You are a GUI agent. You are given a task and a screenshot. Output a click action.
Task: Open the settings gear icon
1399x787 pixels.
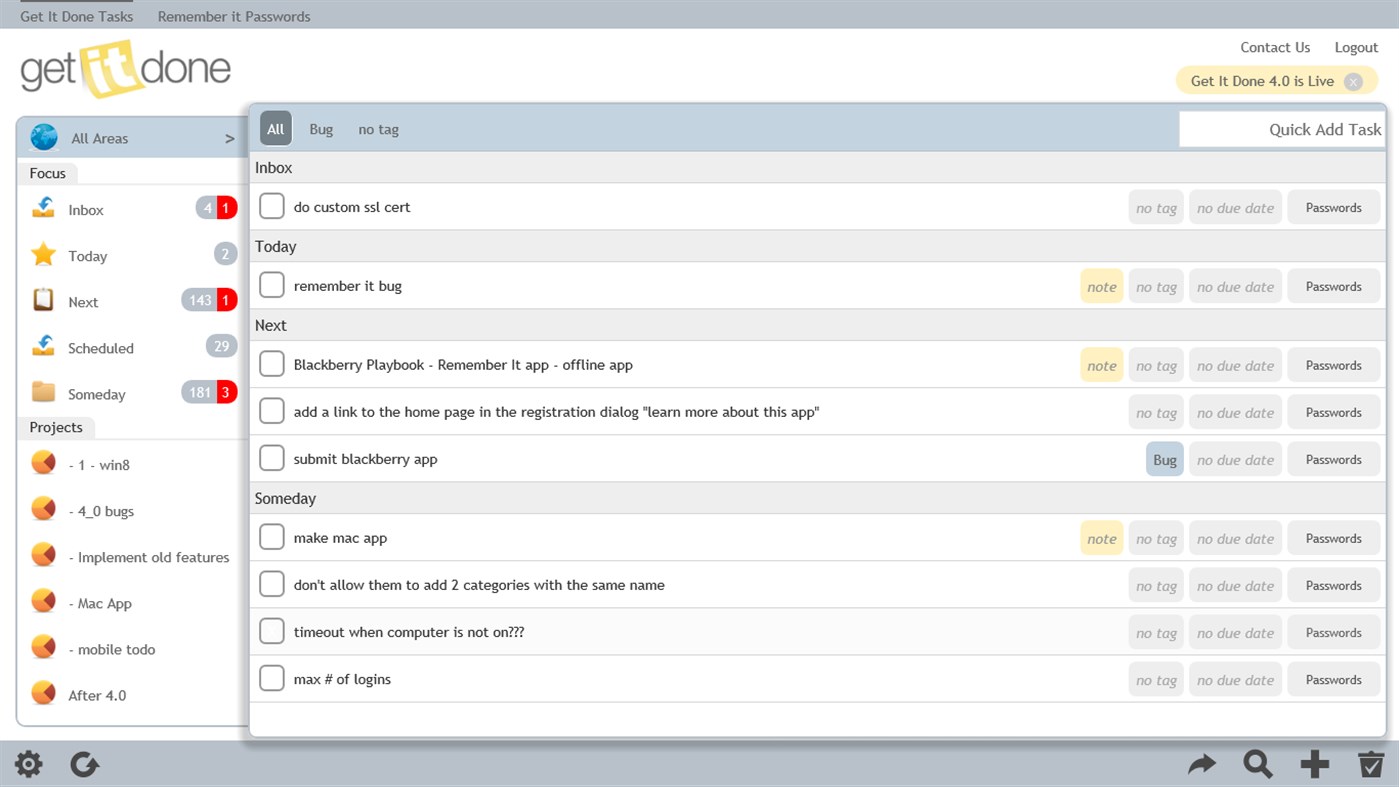click(x=28, y=764)
